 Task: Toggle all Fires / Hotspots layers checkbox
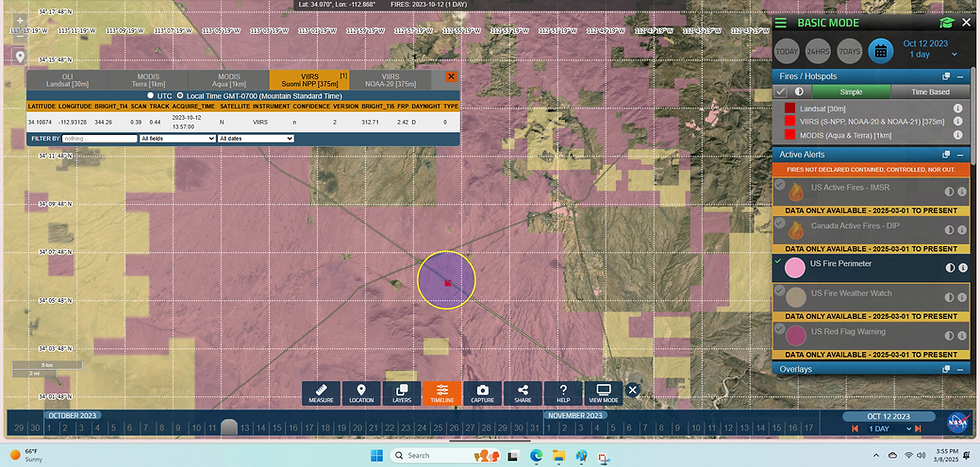tap(781, 92)
